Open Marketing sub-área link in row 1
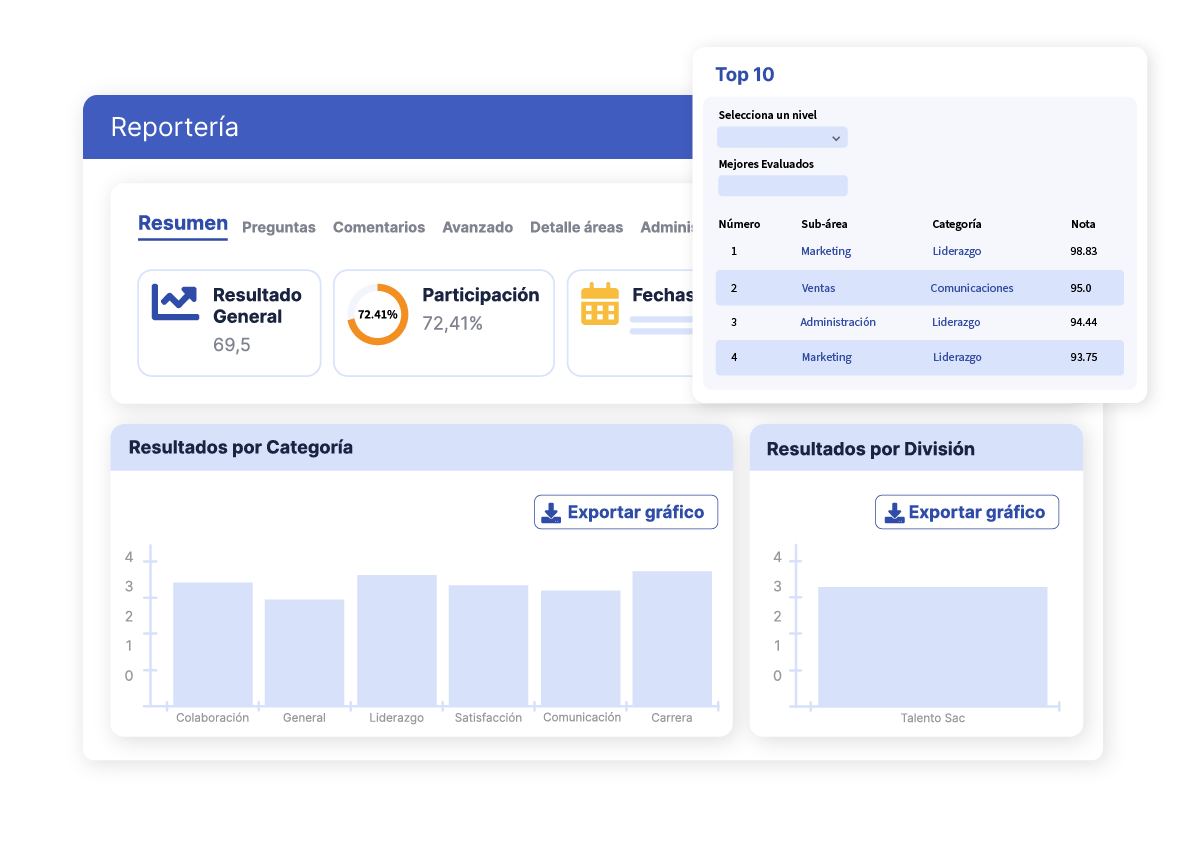This screenshot has width=1185, height=859. [826, 251]
